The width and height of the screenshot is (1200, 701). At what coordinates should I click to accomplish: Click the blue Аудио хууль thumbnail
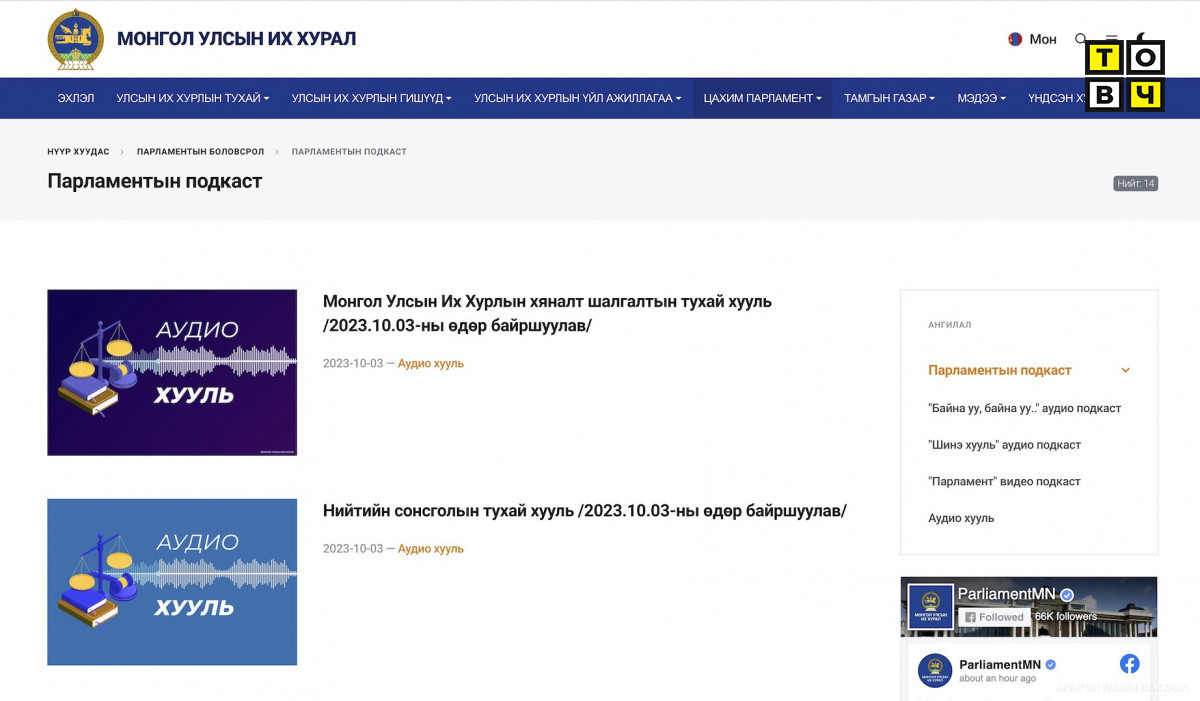(x=172, y=582)
